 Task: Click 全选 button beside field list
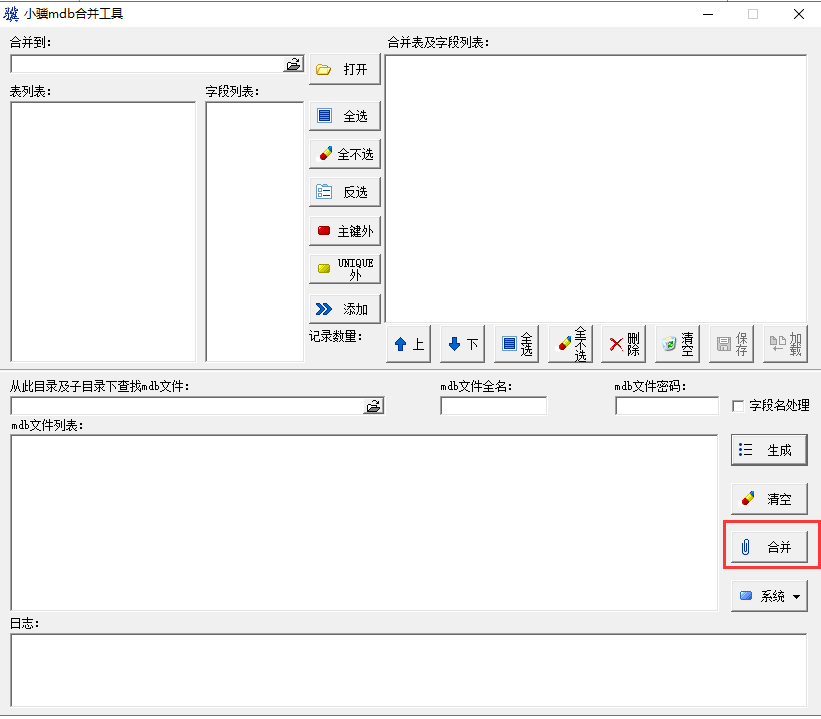pos(345,116)
